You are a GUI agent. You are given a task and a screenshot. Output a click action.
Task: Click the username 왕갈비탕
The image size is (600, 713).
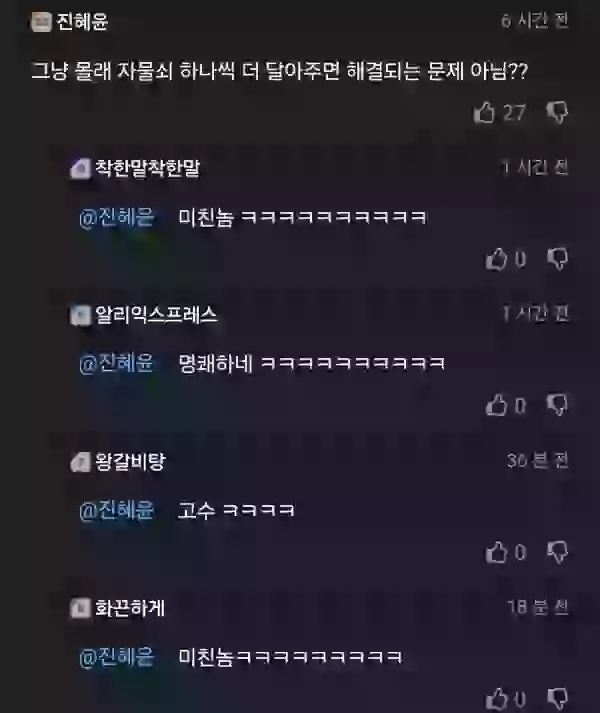pyautogui.click(x=130, y=462)
